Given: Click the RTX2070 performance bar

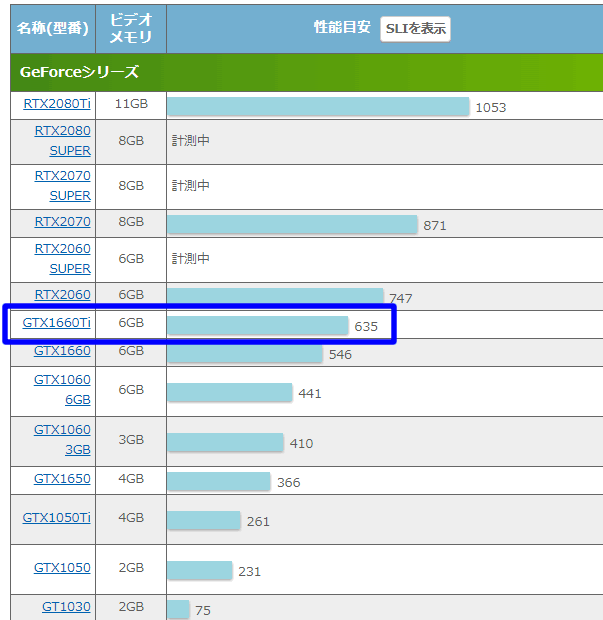Looking at the screenshot, I should (x=292, y=224).
